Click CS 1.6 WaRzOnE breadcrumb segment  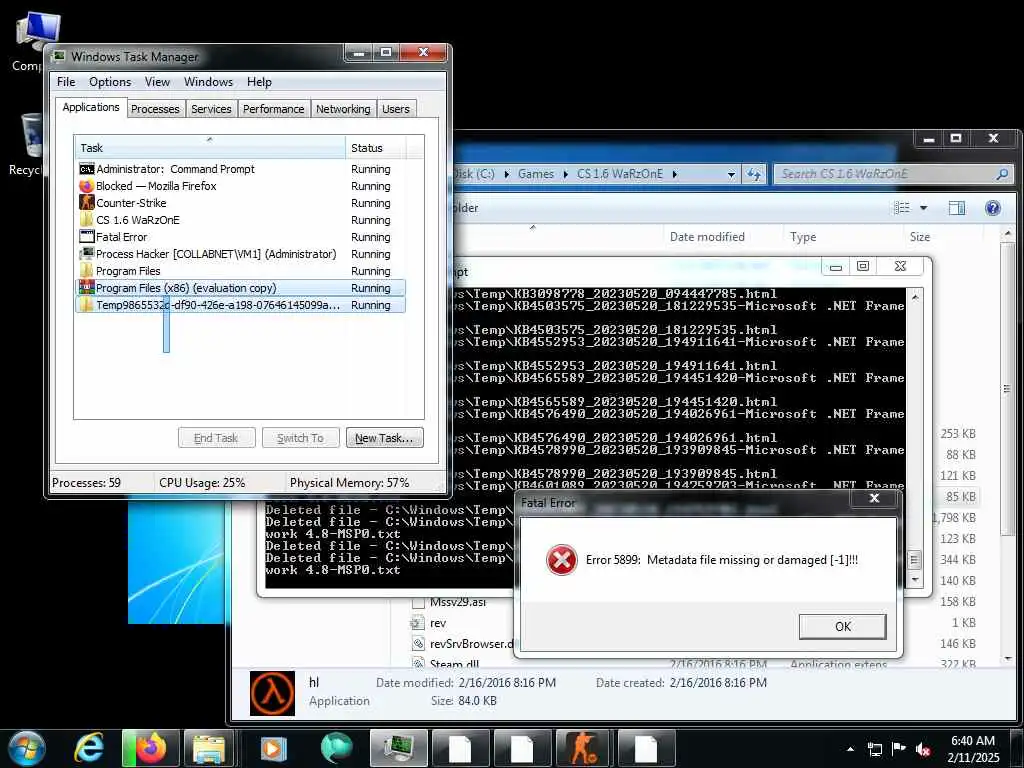[x=620, y=174]
